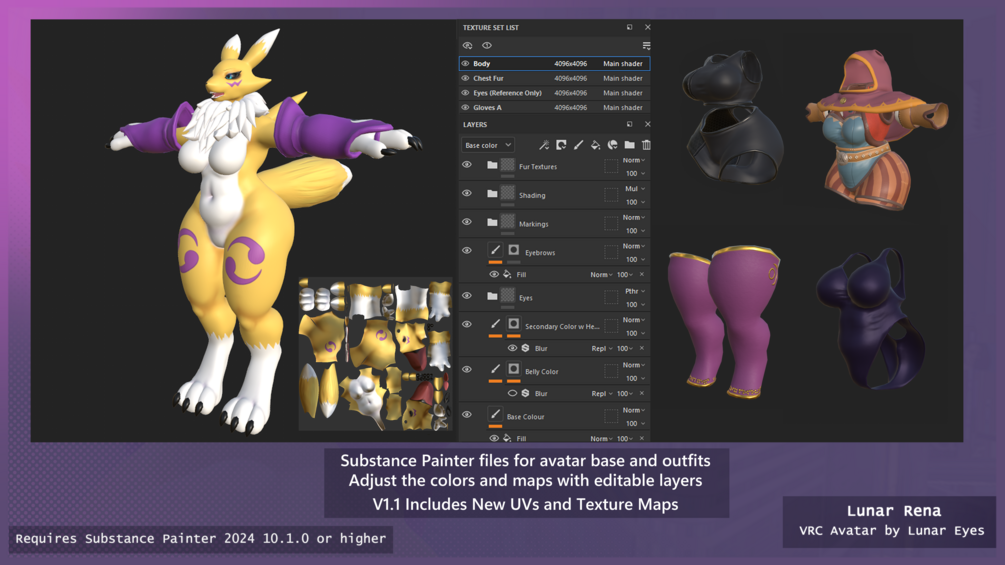Screen dimensions: 1005x565
Task: Open the Base color channel dropdown
Action: [487, 145]
